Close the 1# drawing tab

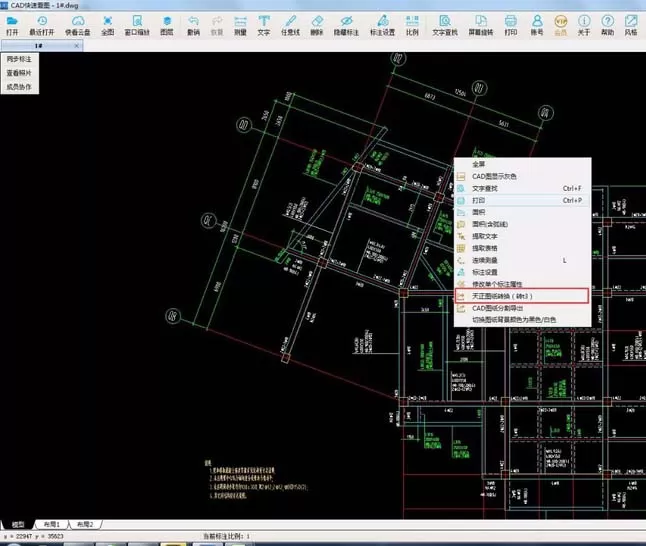[x=76, y=46]
